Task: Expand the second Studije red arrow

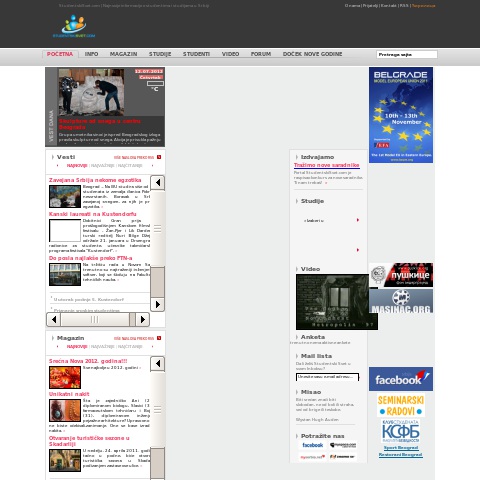Action: coord(358,250)
